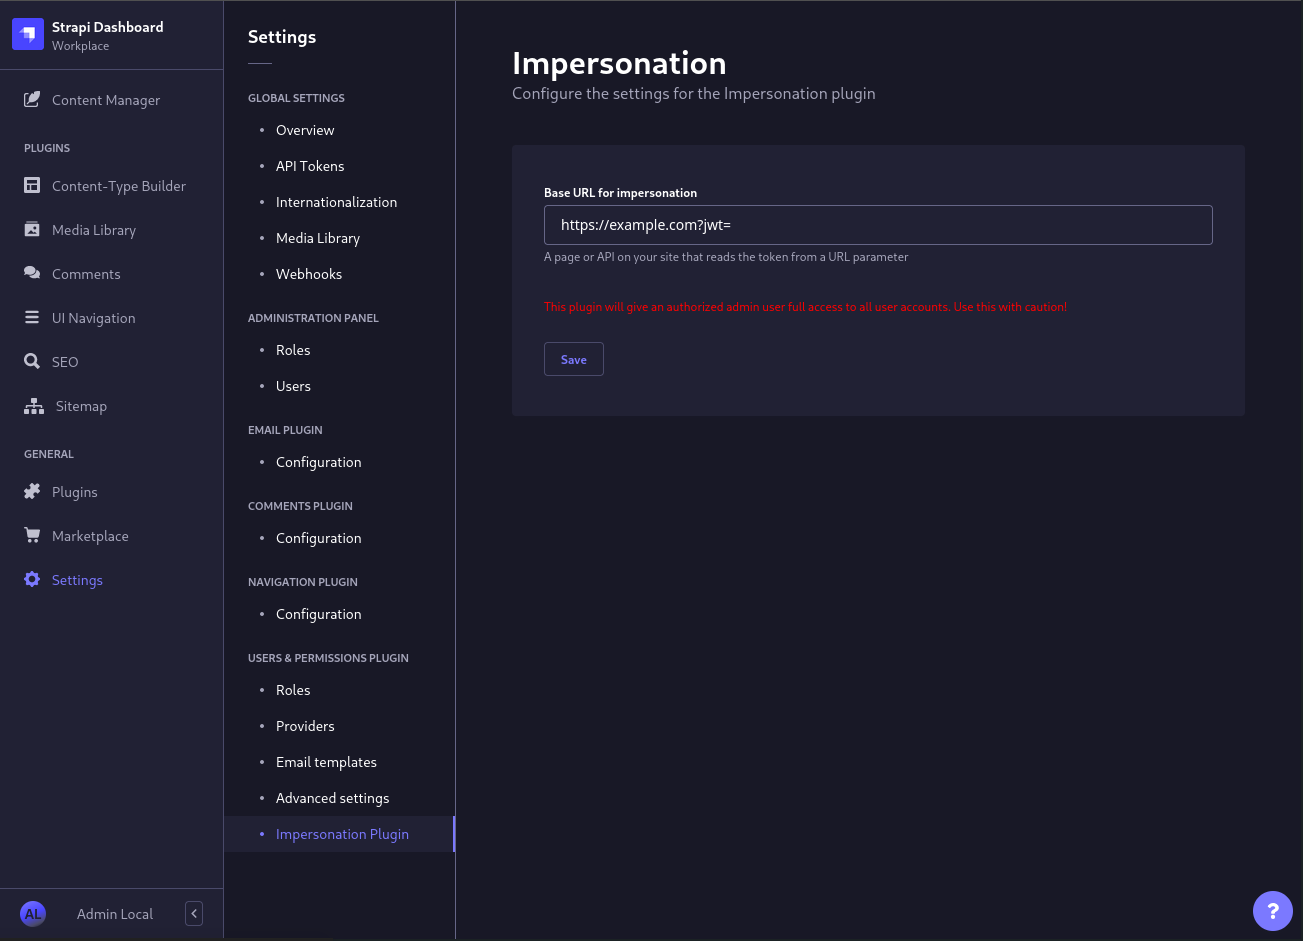Image resolution: width=1303 pixels, height=941 pixels.
Task: Click the Content-Type Builder layout icon
Action: click(x=32, y=186)
